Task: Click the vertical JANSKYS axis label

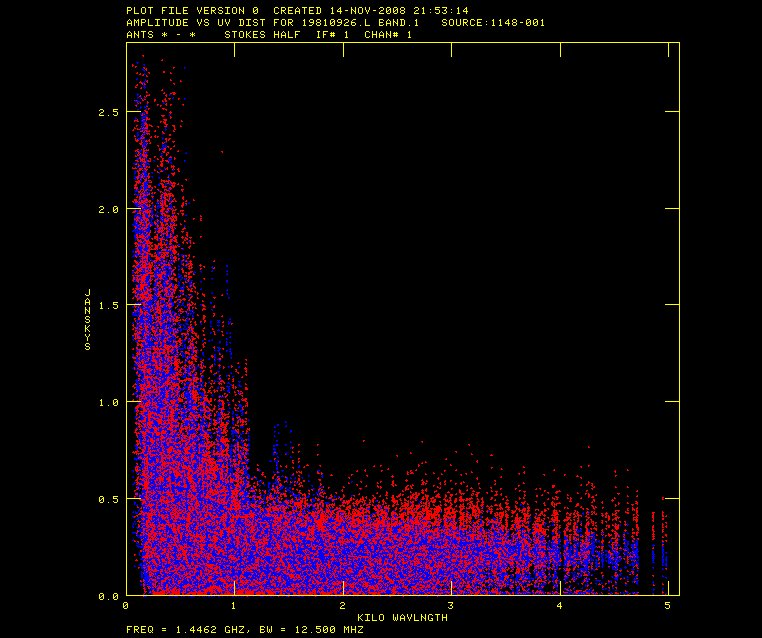Action: [x=88, y=319]
